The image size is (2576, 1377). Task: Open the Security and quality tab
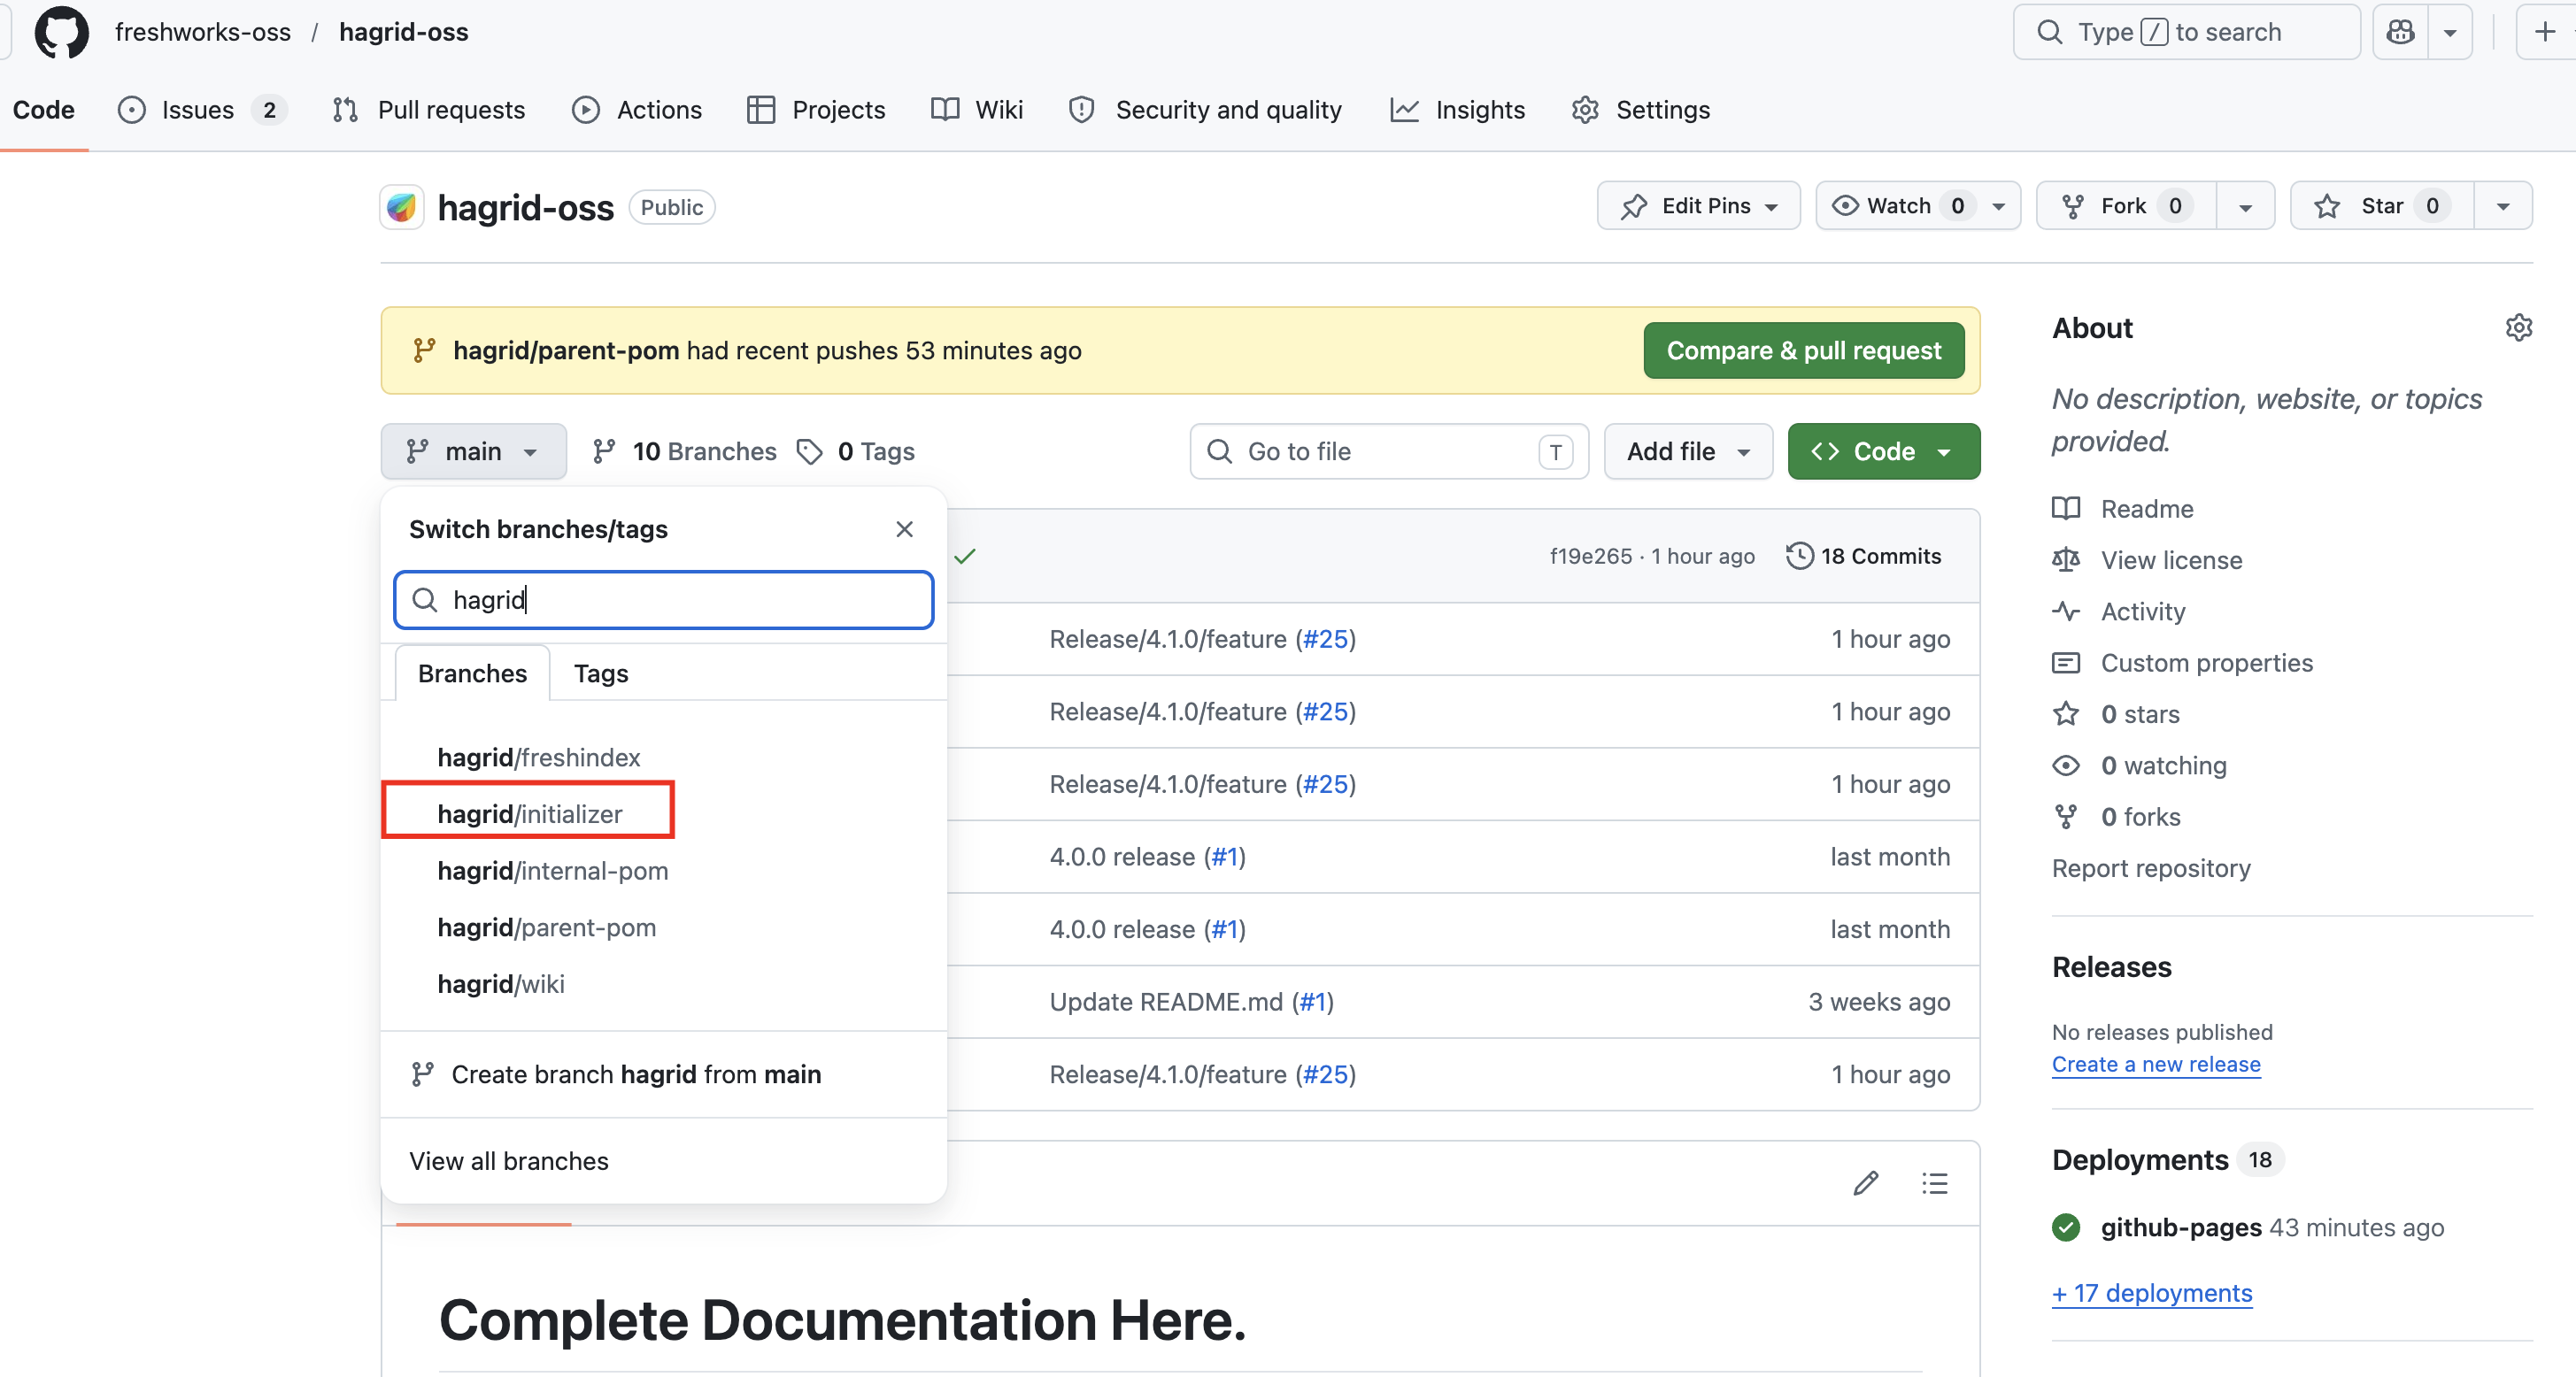[x=1205, y=110]
